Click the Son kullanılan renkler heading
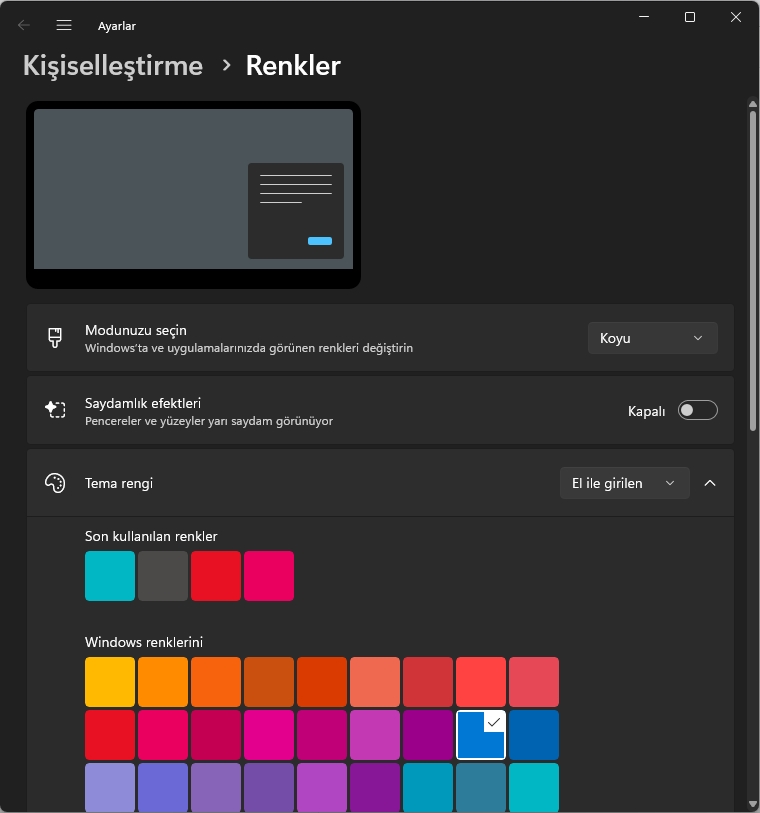760x813 pixels. pyautogui.click(x=151, y=536)
